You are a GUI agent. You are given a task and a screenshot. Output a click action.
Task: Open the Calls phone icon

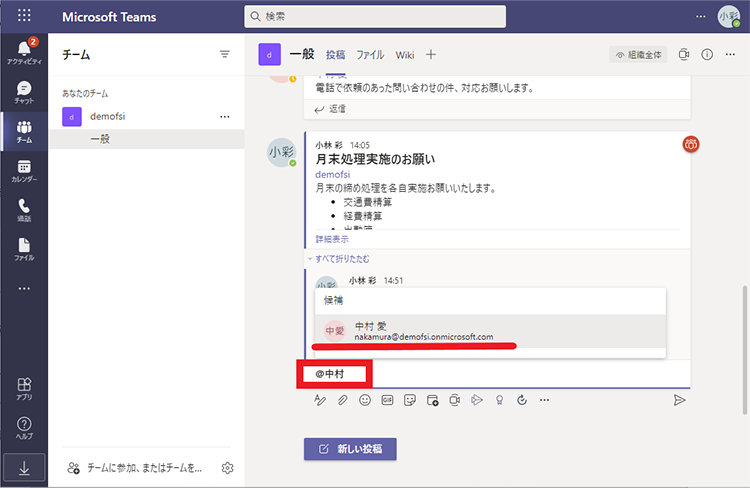24,210
